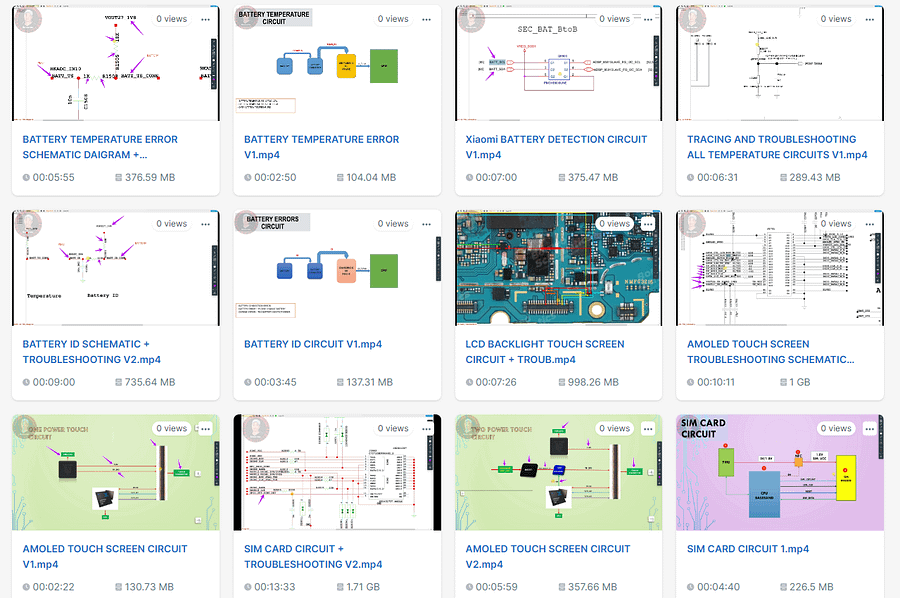
Task: Click thumbnail of TRACING AND TROUBLESHOOTING ALL TEMPERATURE CIRCUITS
Action: 780,63
